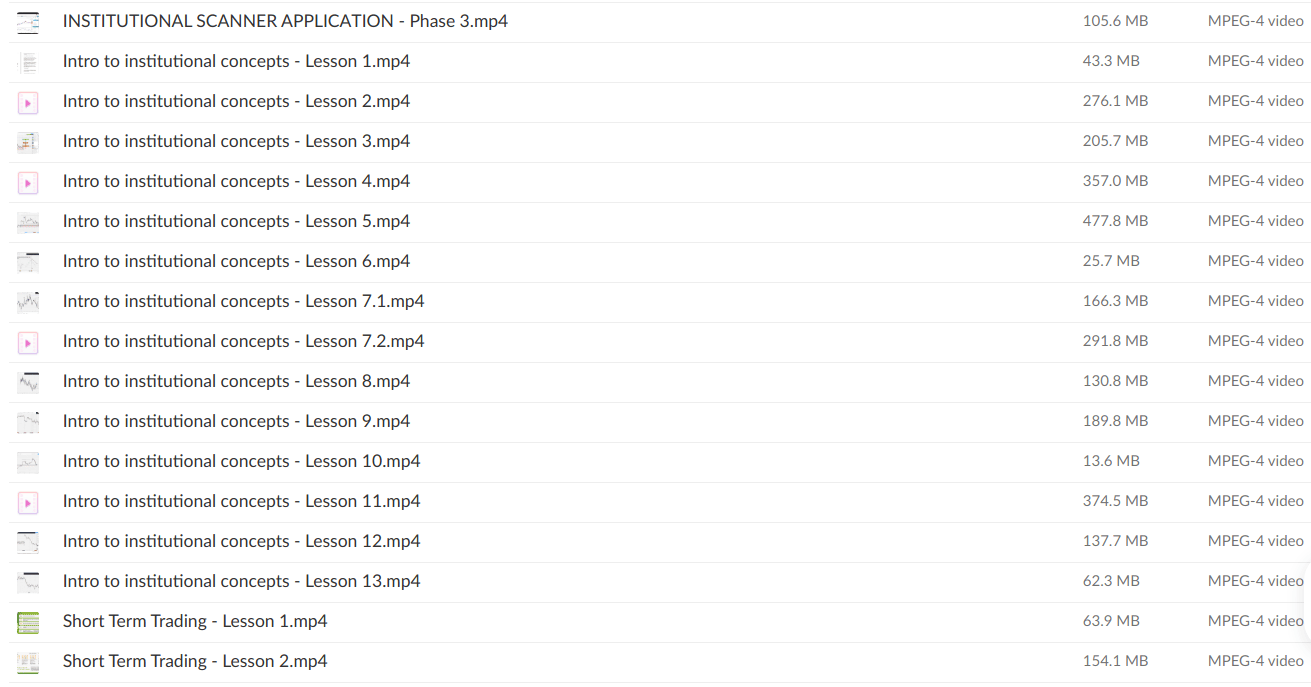Screen dimensions: 1311x687
Task: Click thumbnail of INSTITUTIONAL SCANNER APPLICATION Phase 3
Action: (x=28, y=22)
